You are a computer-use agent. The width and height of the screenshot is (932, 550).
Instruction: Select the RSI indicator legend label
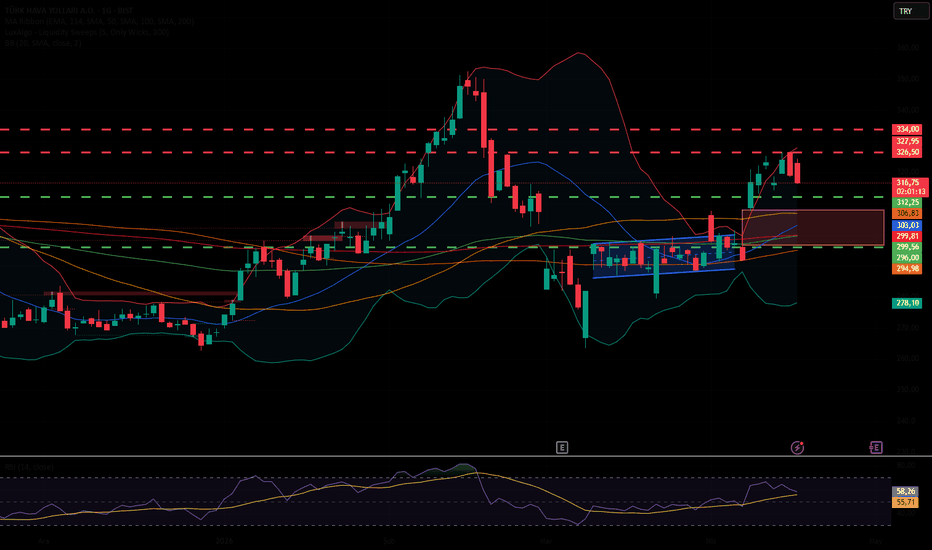[x=29, y=467]
